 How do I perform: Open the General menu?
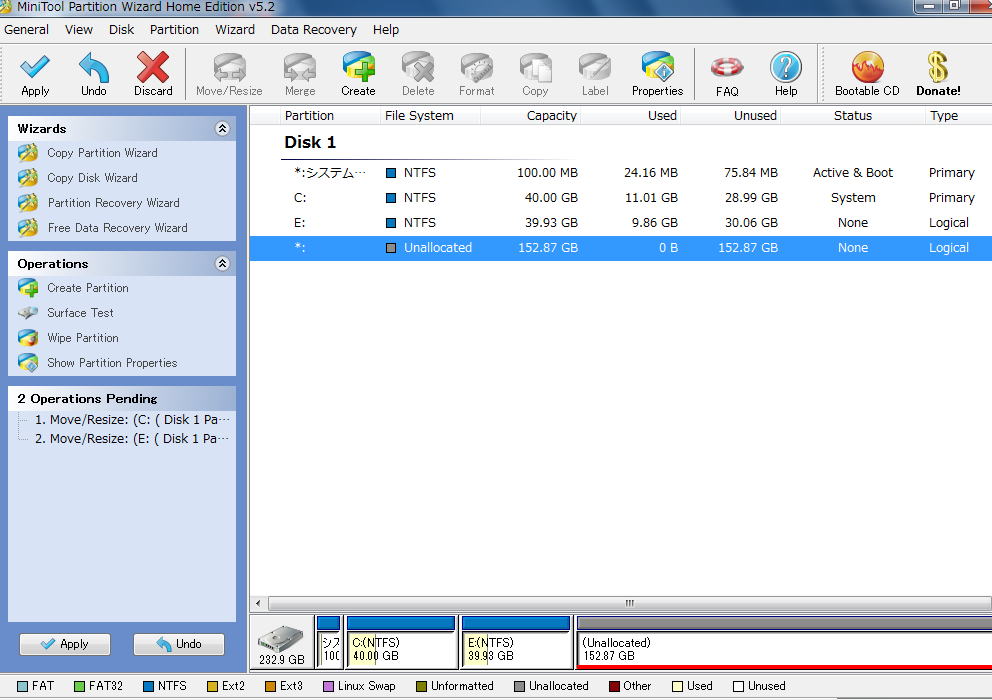[x=27, y=30]
